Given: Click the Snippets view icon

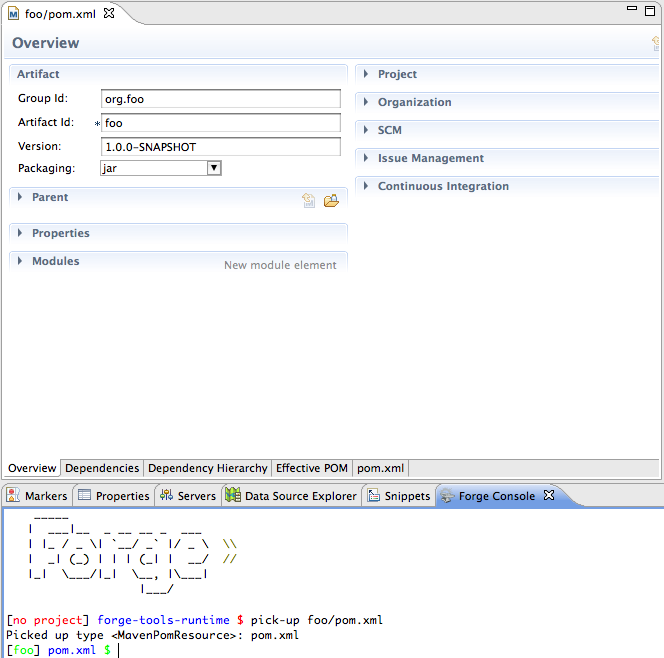Looking at the screenshot, I should point(374,495).
